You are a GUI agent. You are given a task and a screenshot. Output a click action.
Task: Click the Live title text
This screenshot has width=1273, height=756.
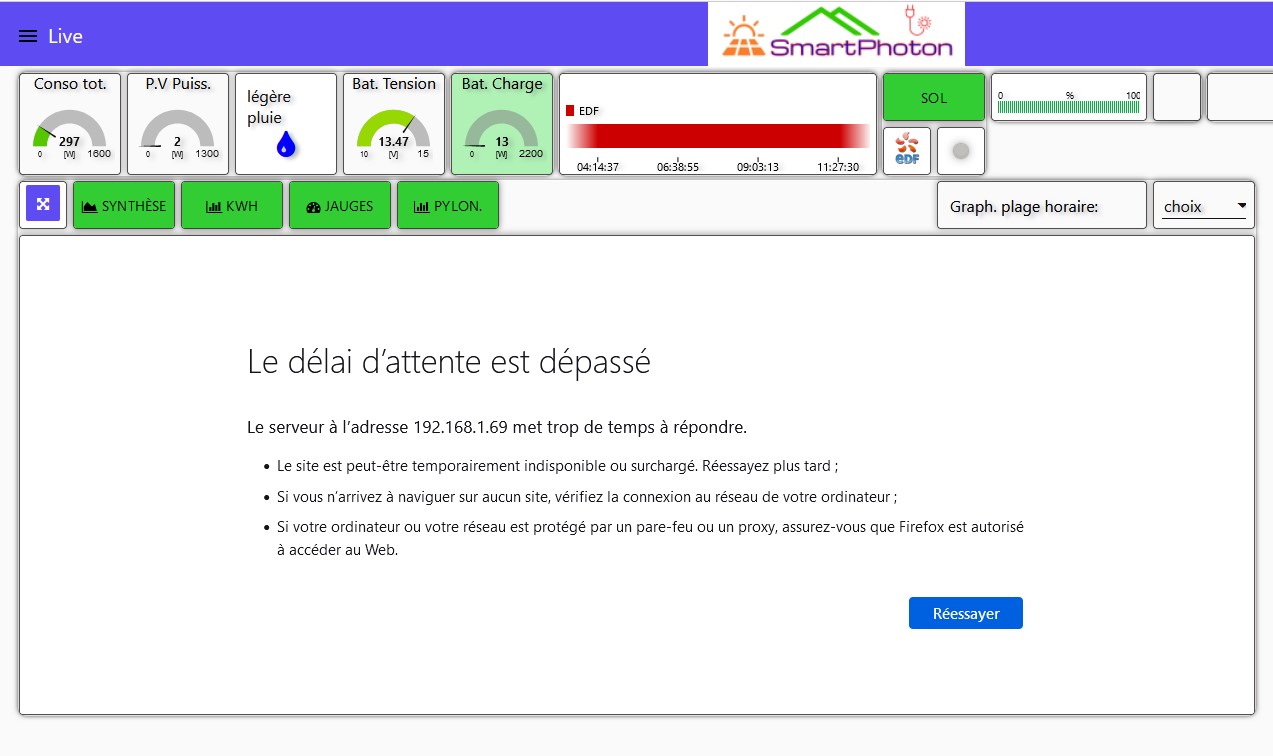[x=65, y=36]
